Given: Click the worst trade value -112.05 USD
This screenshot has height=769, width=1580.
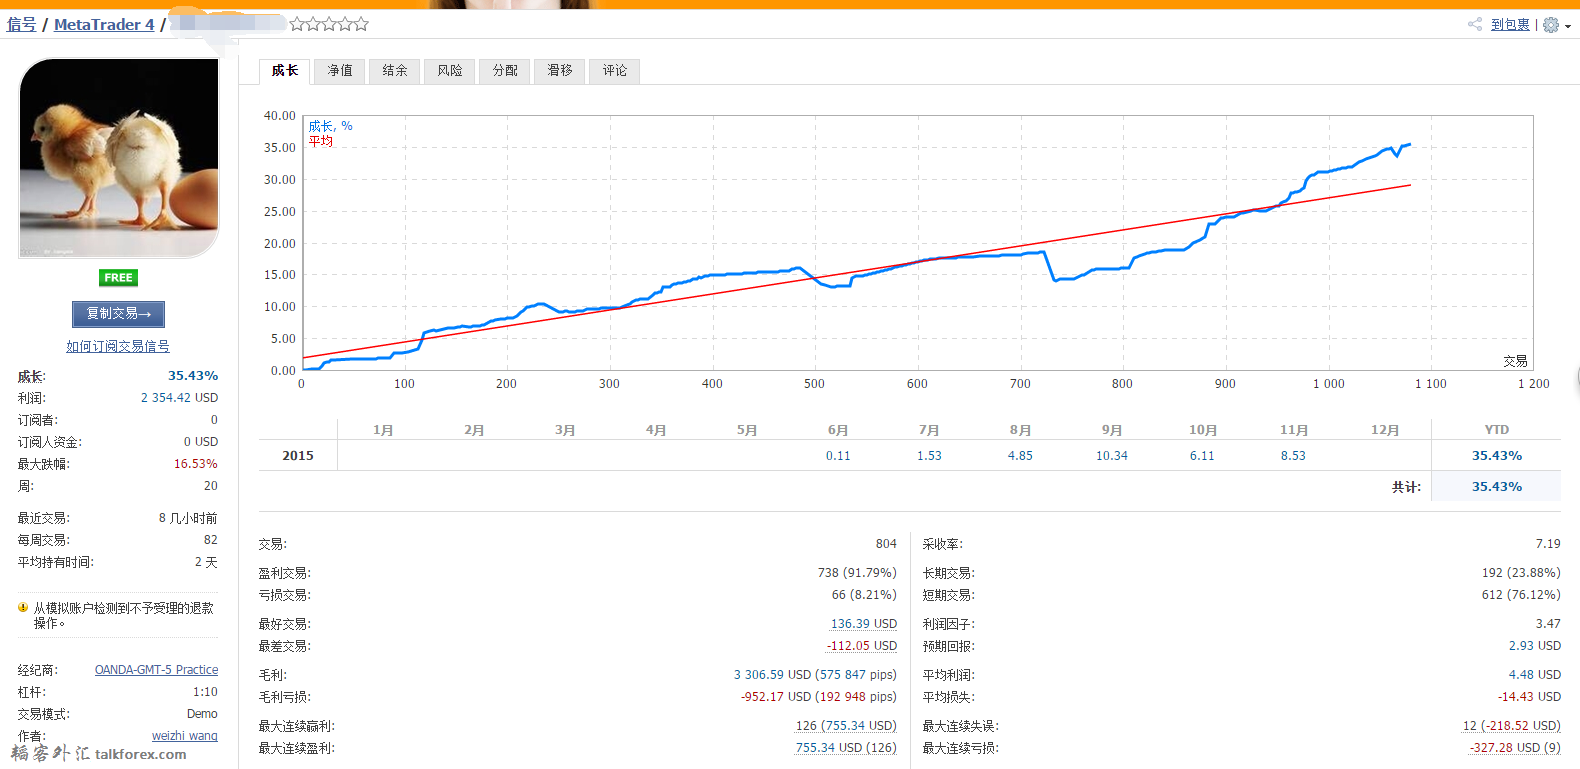Looking at the screenshot, I should coord(862,646).
